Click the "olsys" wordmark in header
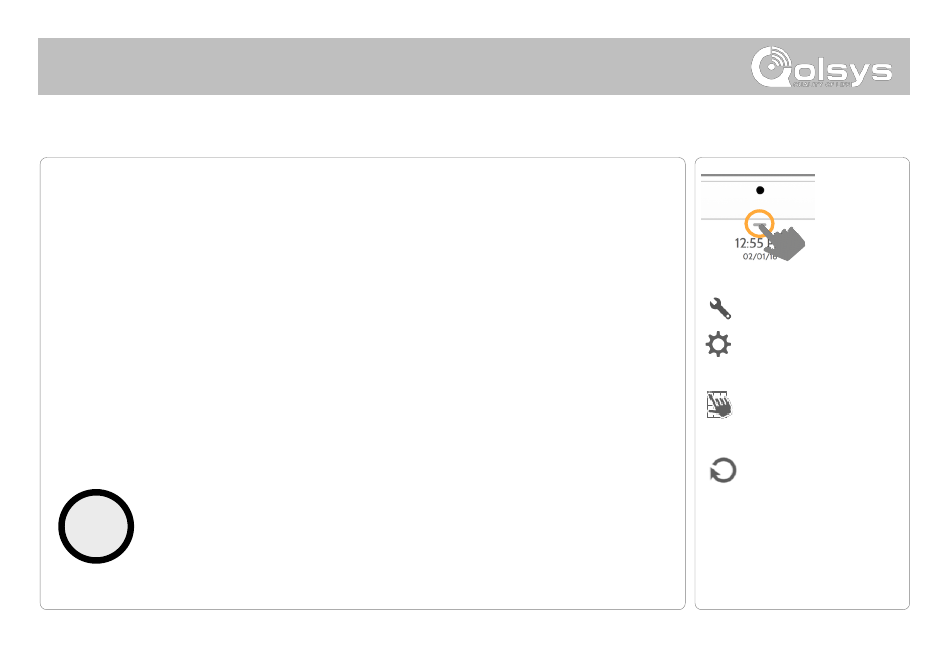This screenshot has height=659, width=950. (843, 71)
